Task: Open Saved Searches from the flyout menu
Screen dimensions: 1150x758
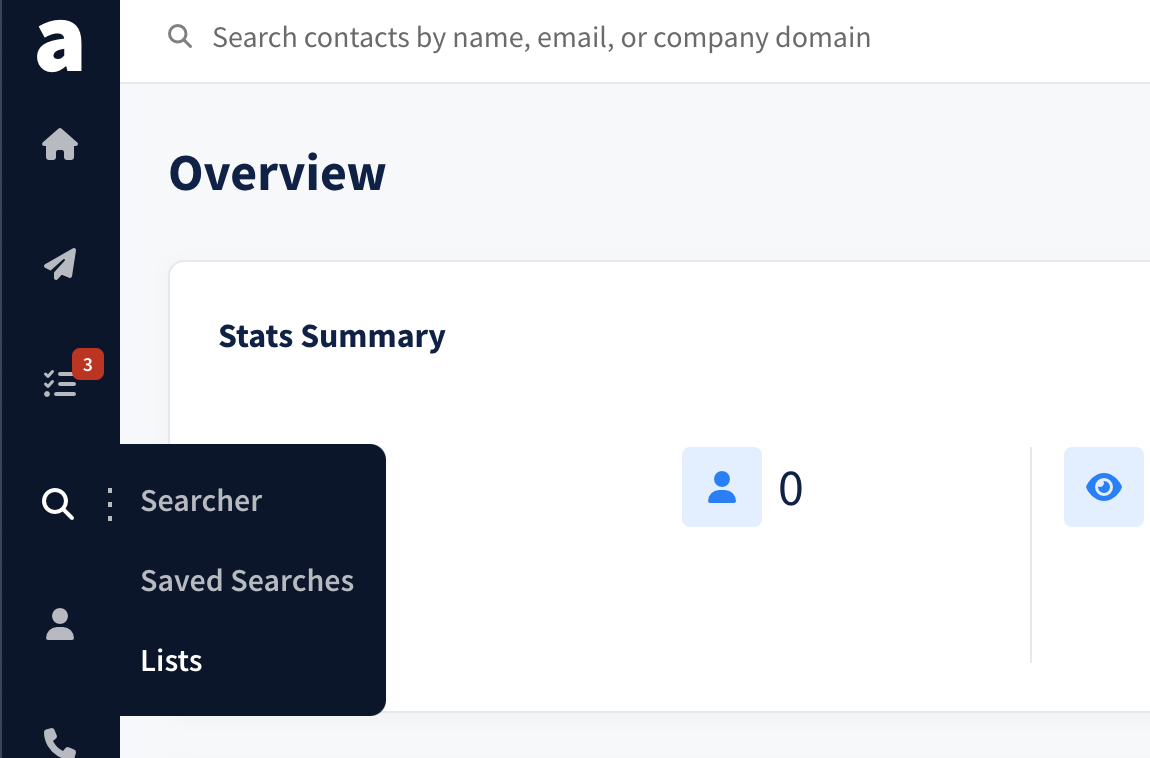Action: pyautogui.click(x=247, y=581)
